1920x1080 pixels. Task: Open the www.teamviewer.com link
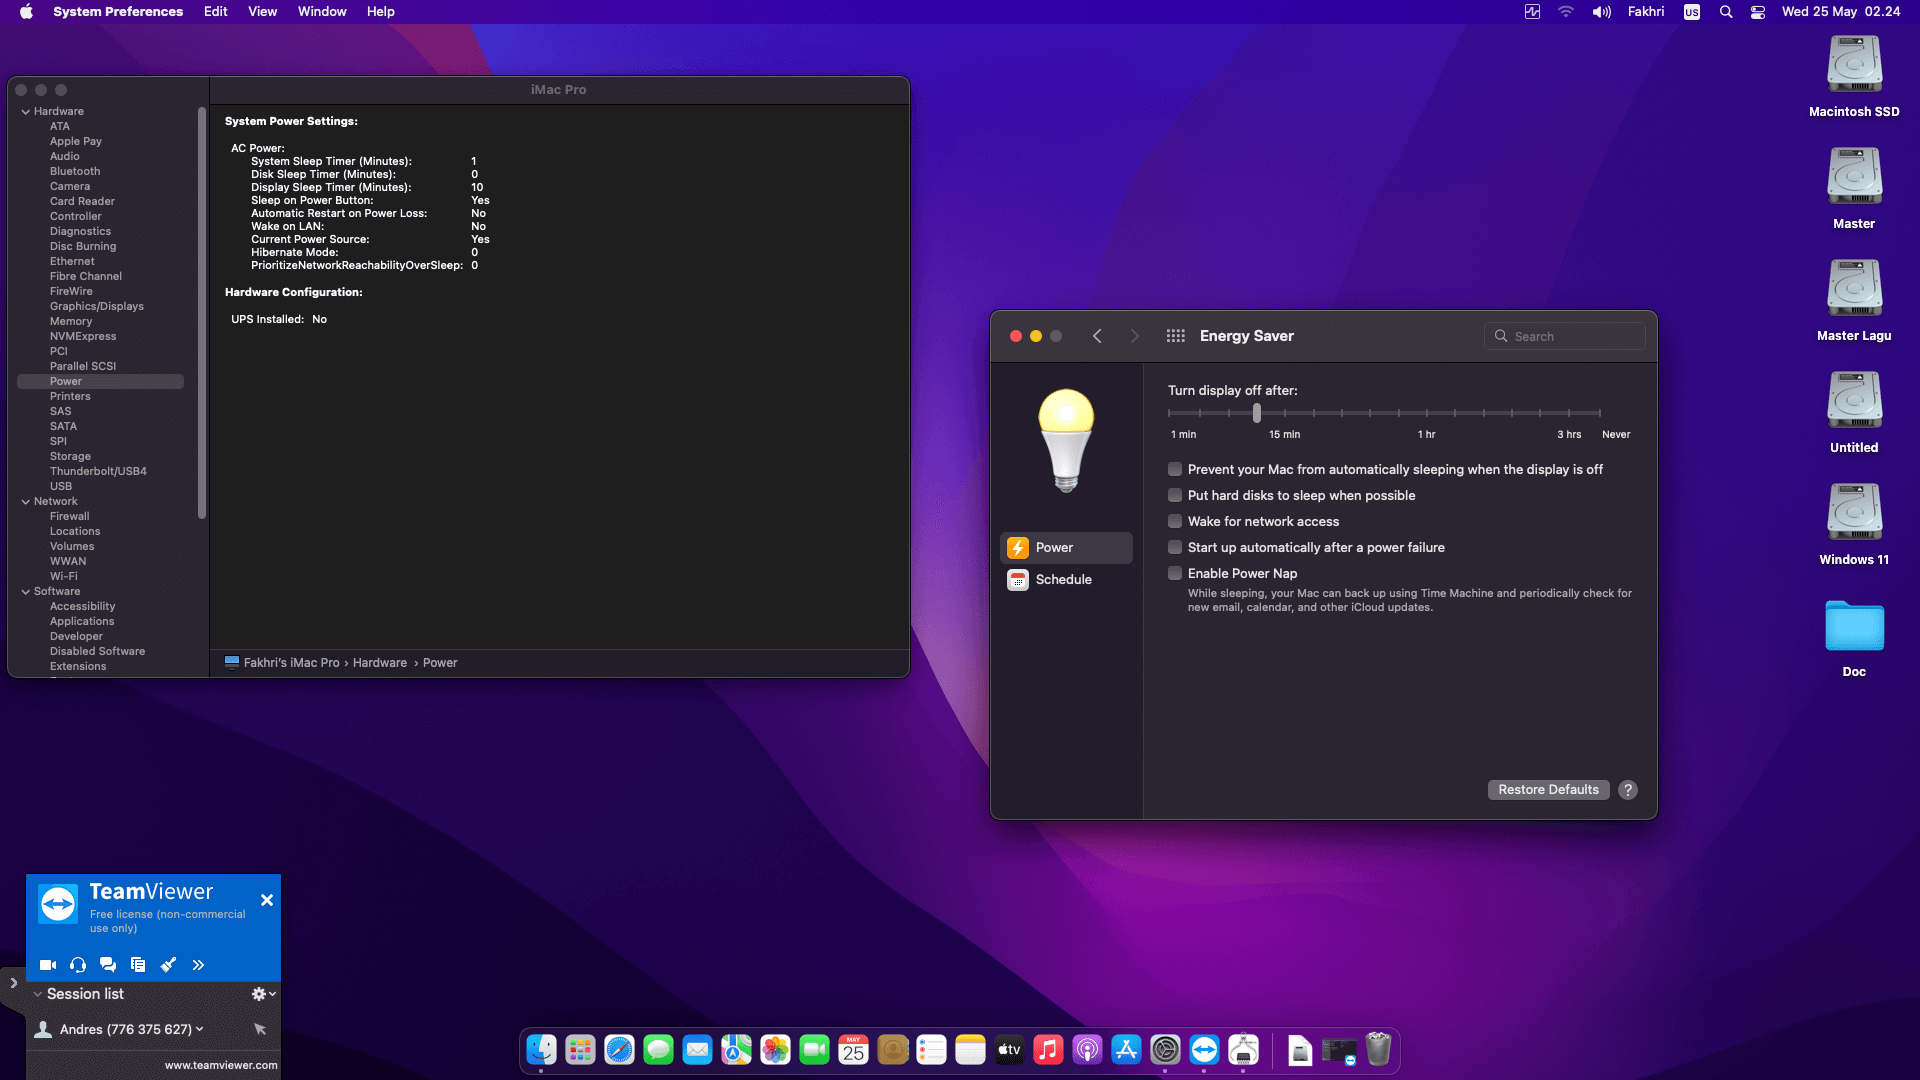pyautogui.click(x=221, y=1065)
